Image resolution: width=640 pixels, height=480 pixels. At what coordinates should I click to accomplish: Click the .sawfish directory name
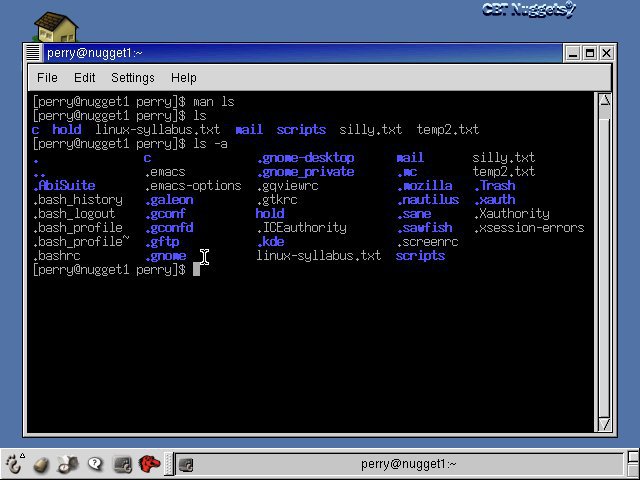(425, 228)
